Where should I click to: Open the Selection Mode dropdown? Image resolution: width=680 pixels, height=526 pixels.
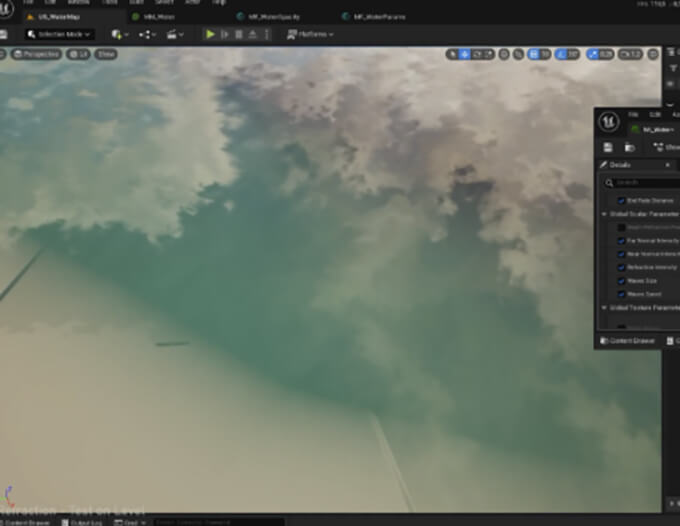58,34
